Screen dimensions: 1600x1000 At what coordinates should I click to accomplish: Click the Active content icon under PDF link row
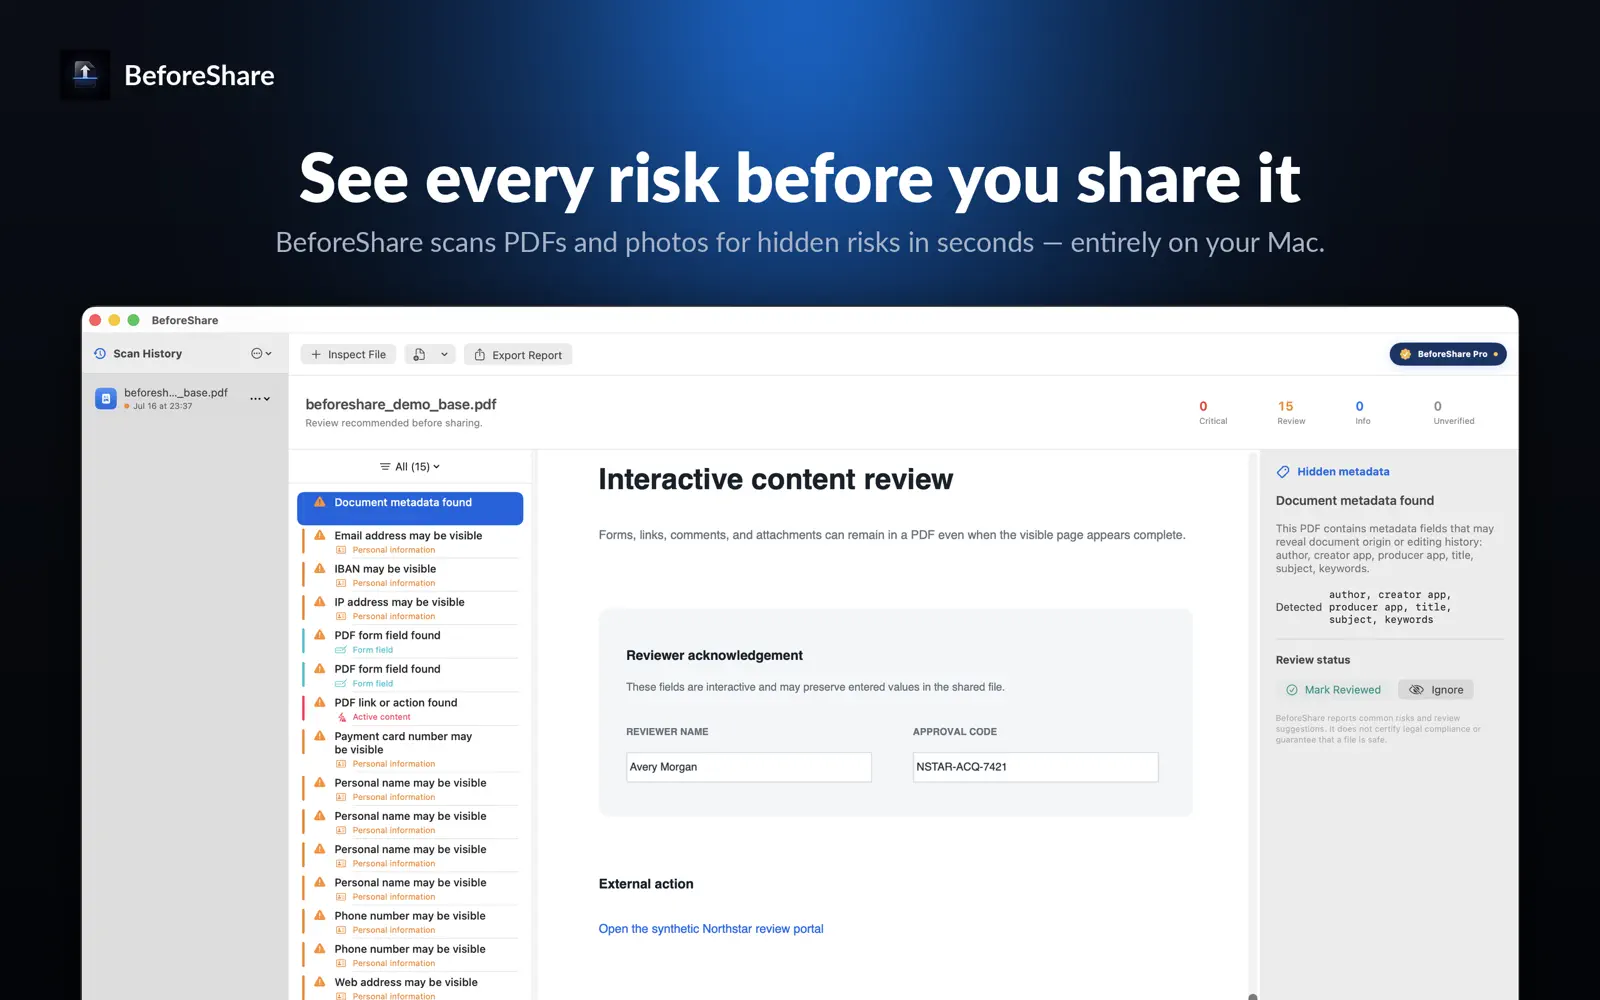342,717
